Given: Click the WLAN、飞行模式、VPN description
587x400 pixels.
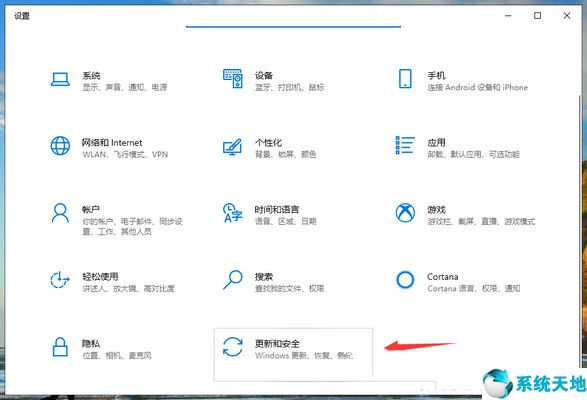Looking at the screenshot, I should point(125,154).
